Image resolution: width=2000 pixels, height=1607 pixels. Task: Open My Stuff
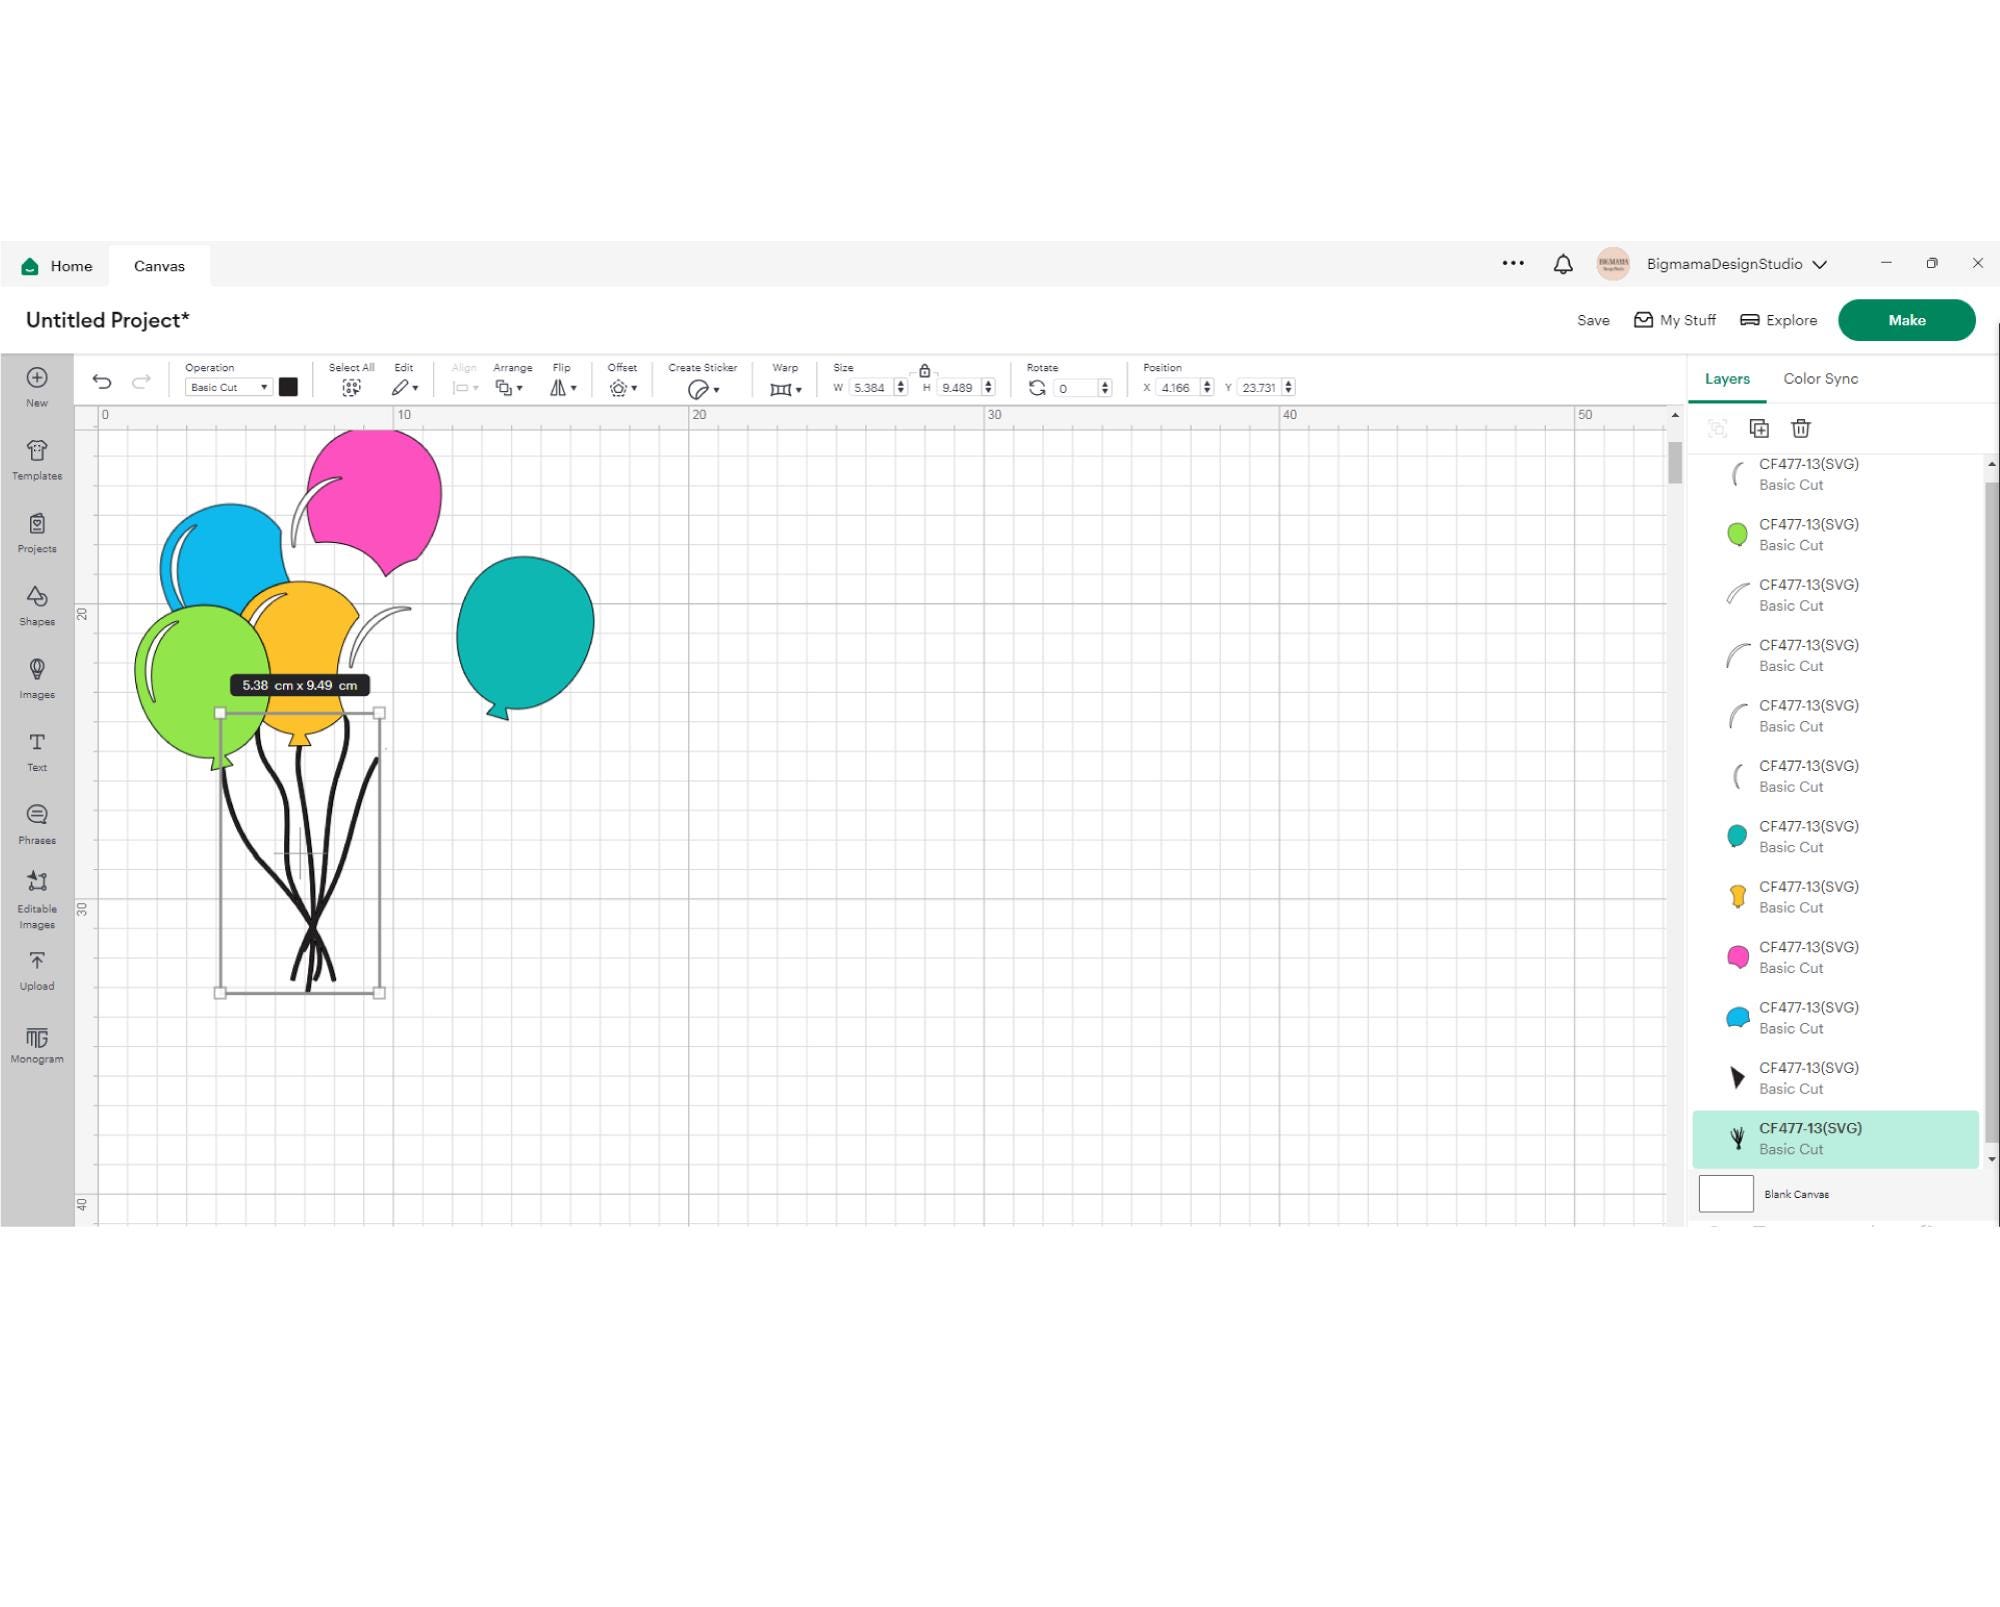click(x=1675, y=320)
